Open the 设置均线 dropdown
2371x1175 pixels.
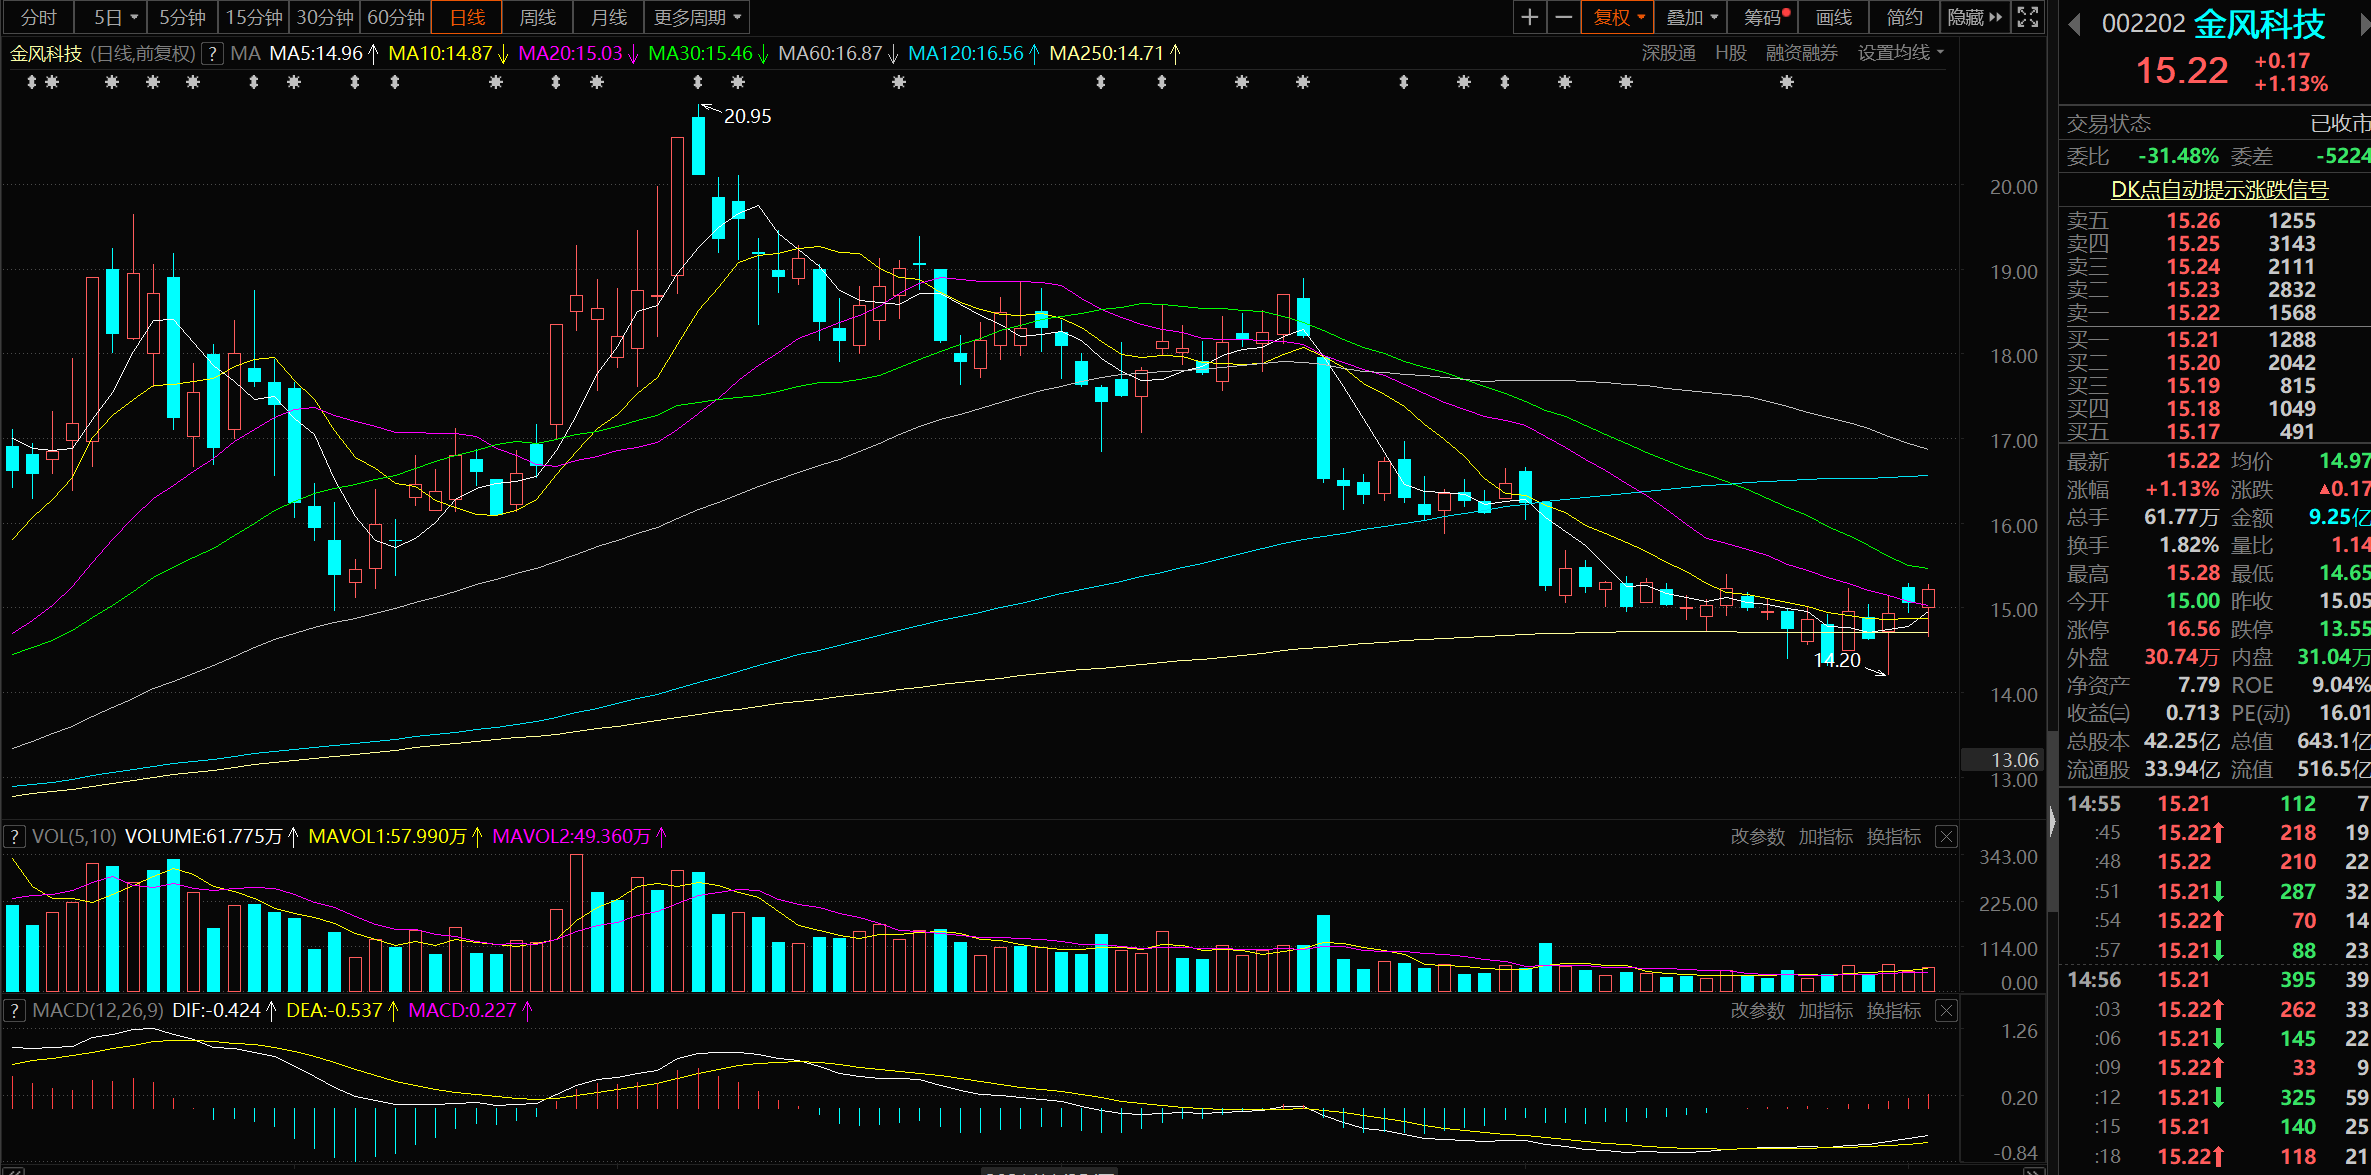click(1900, 53)
